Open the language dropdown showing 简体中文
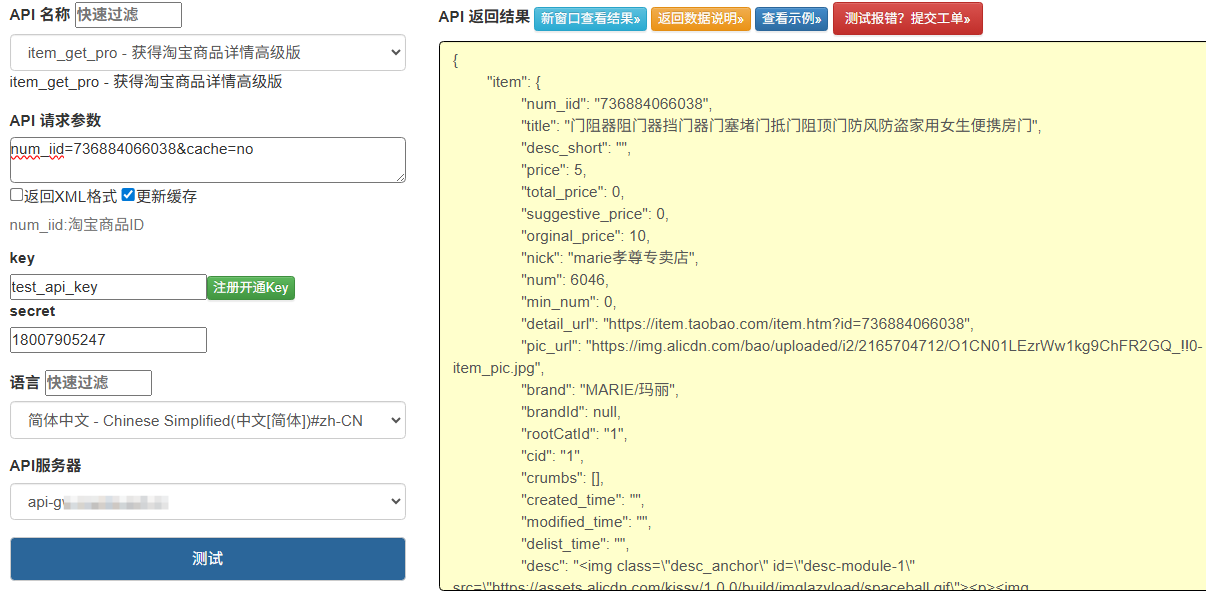 point(206,420)
